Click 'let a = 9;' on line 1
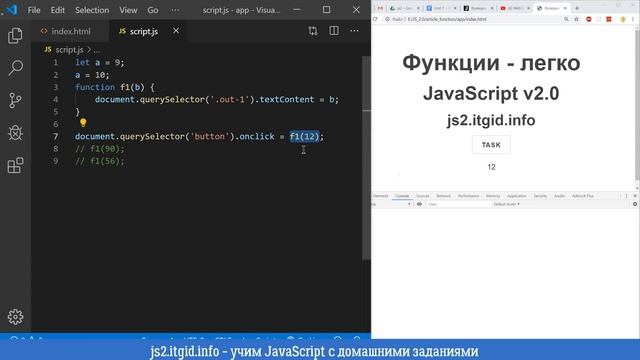Screen dimensions: 640x360 click(100, 62)
